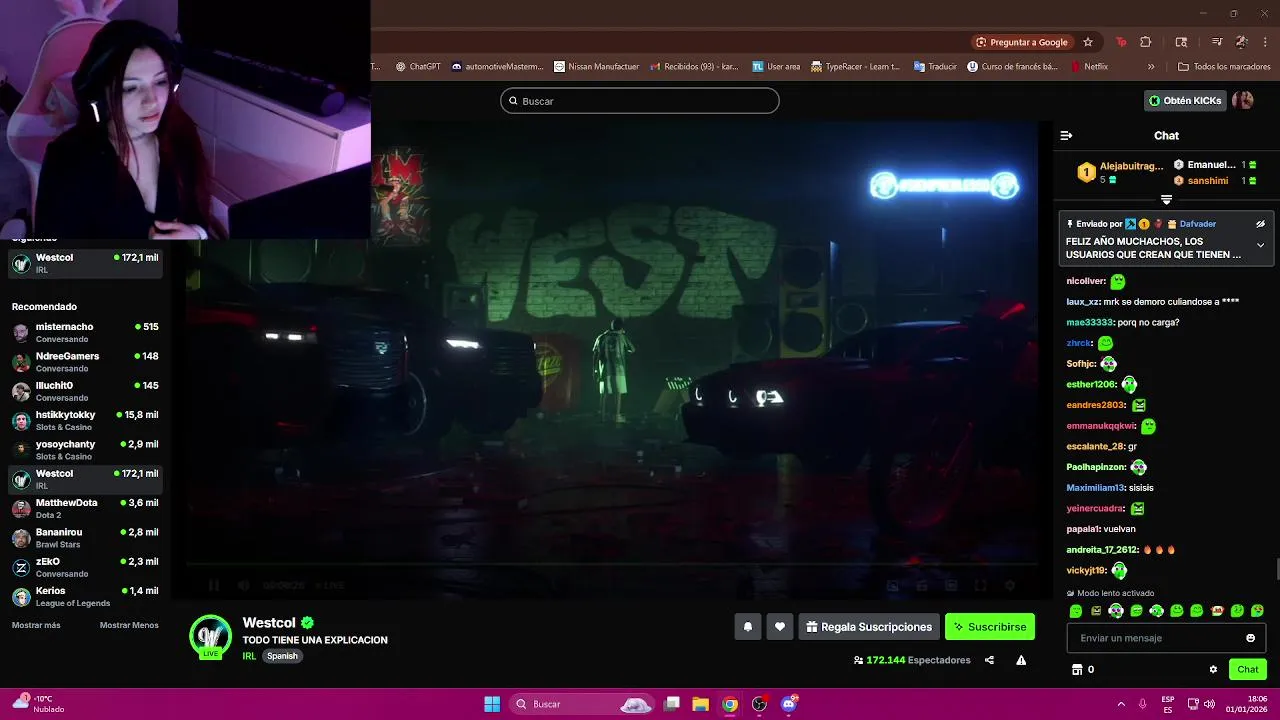Open zEKO channel in sidebar
This screenshot has height=720, width=1280.
coord(85,567)
